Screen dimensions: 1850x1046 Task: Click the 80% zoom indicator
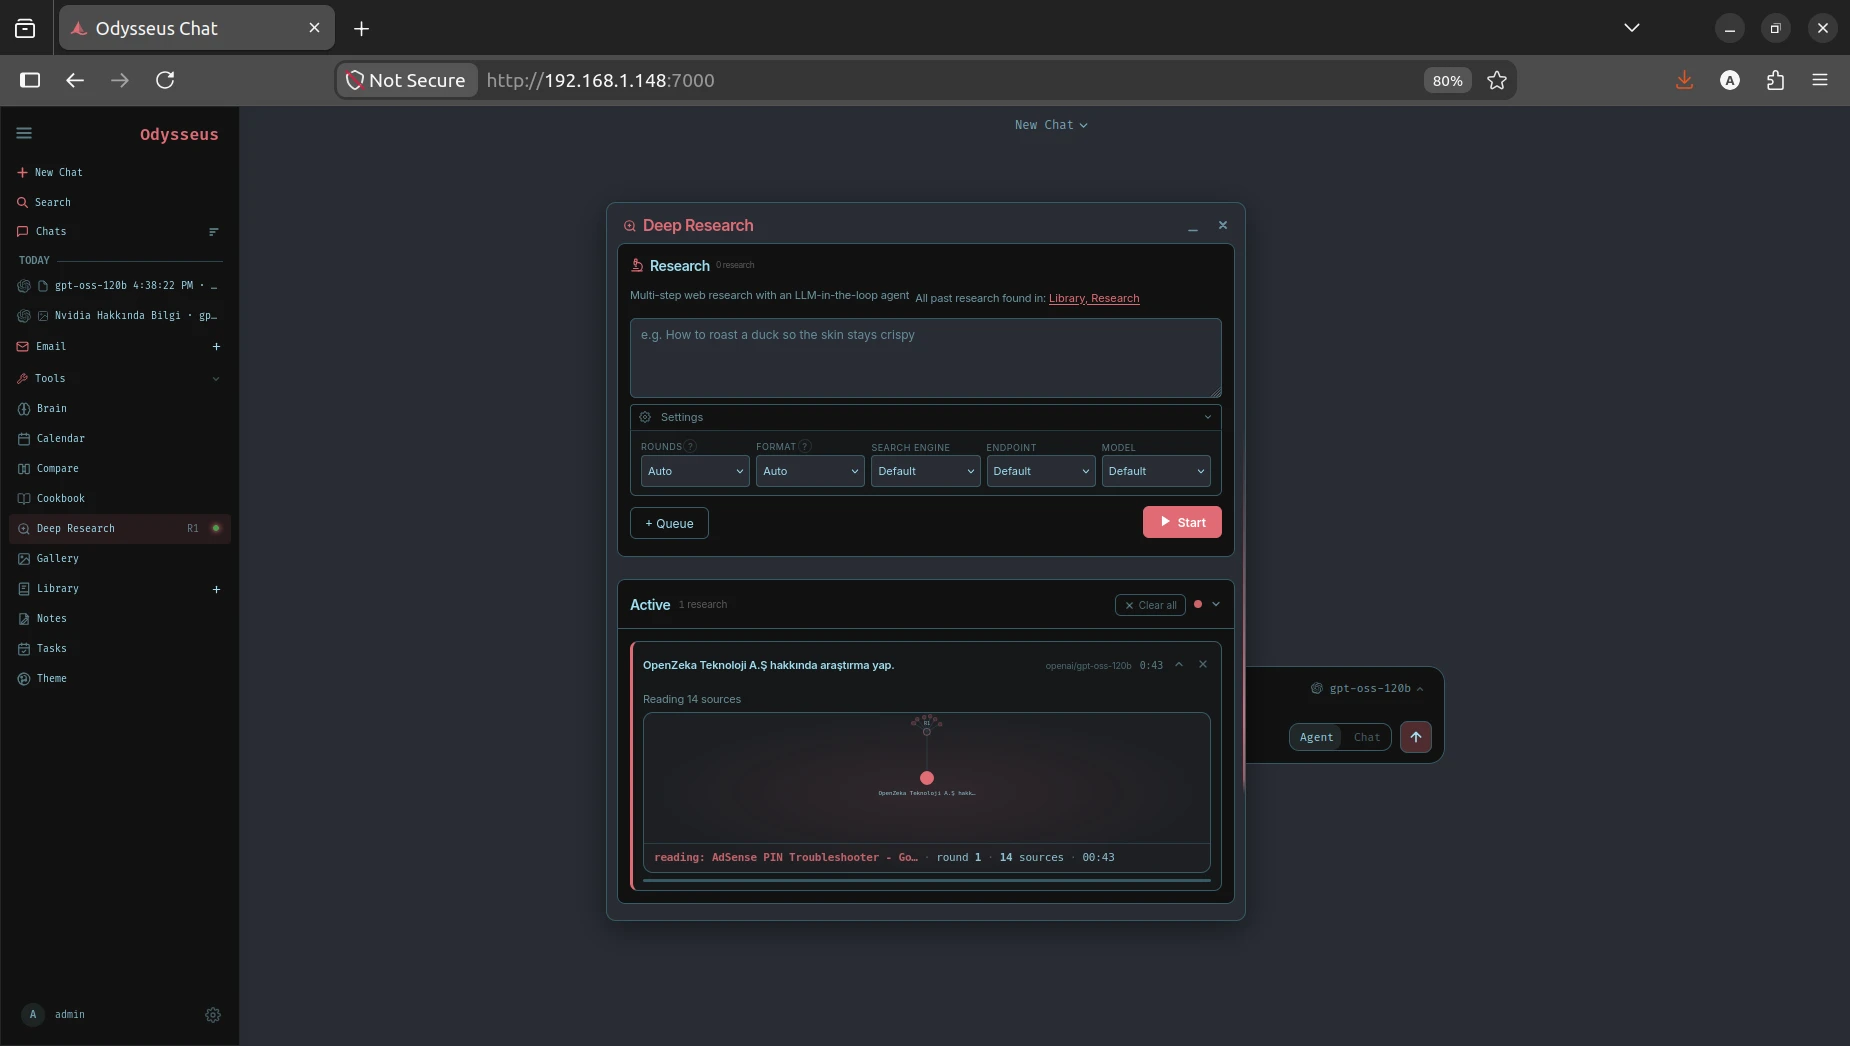pyautogui.click(x=1447, y=80)
